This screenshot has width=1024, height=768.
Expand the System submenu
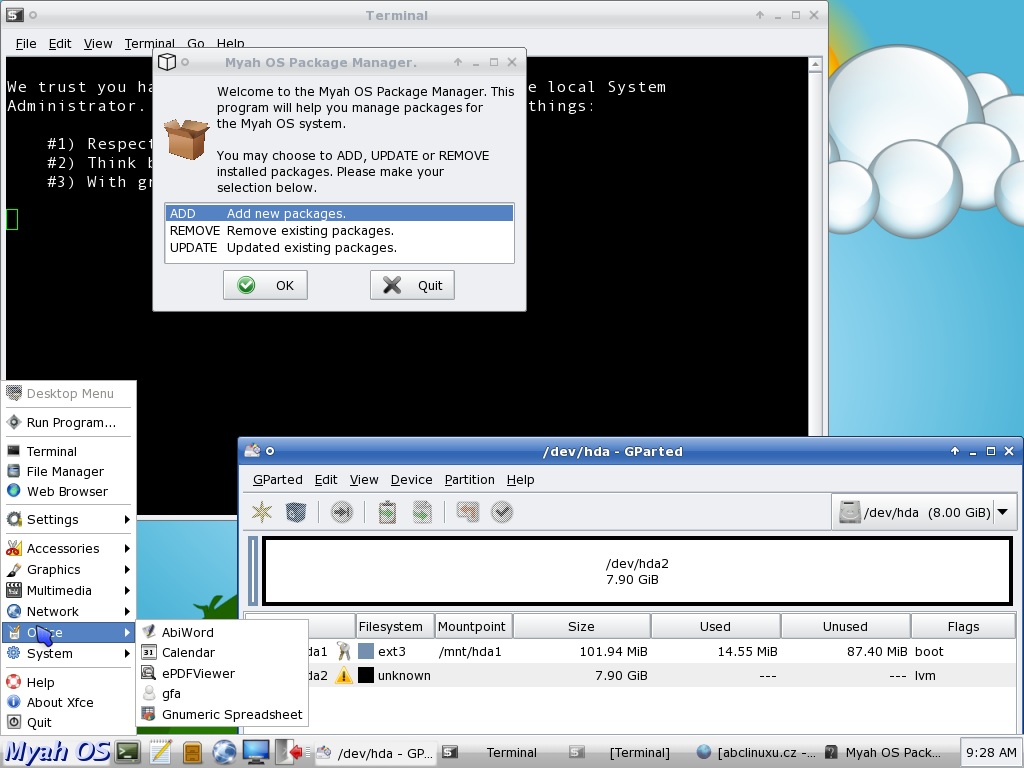pos(69,654)
